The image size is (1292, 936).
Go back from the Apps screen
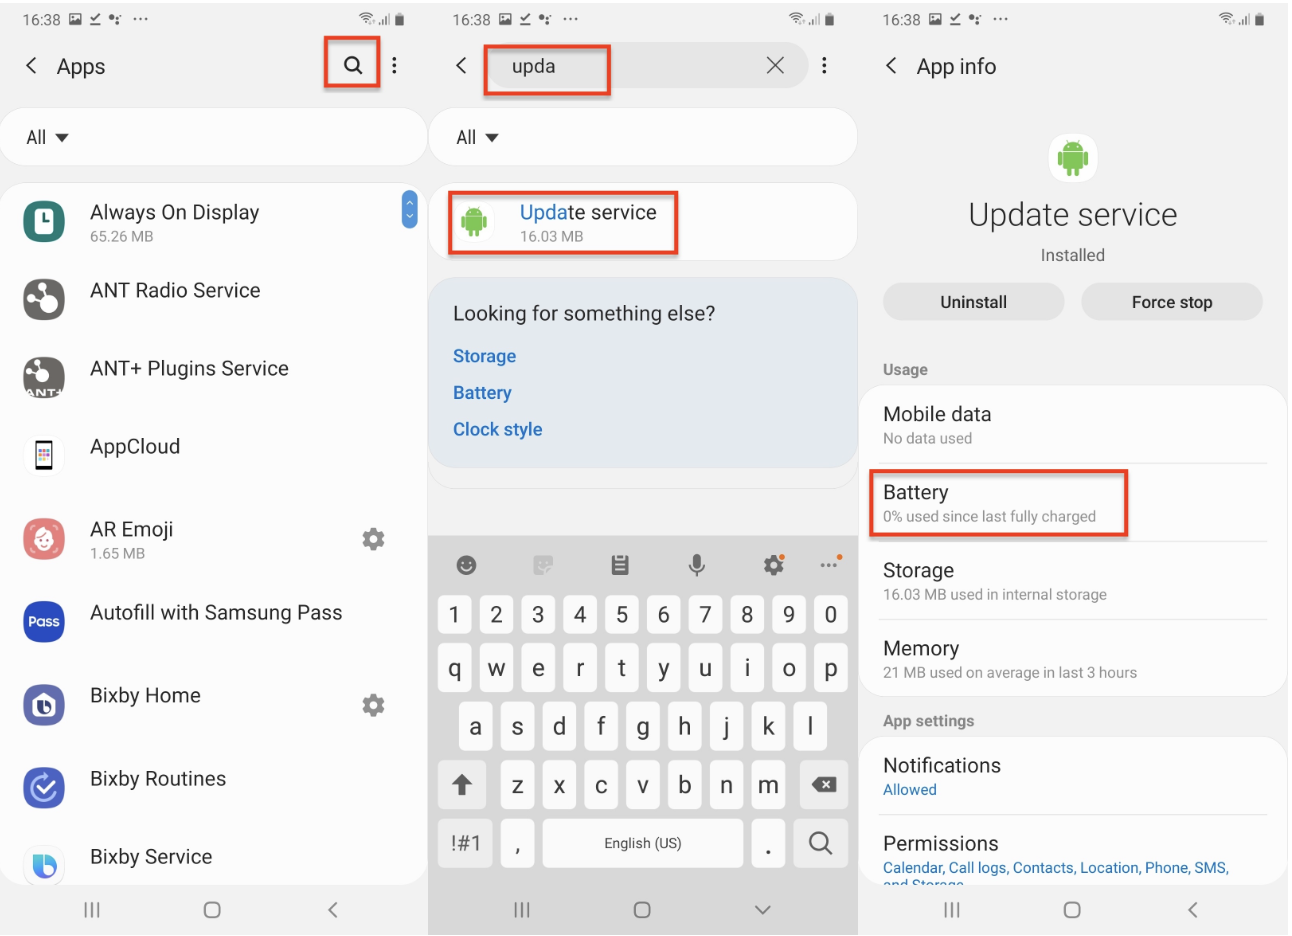pyautogui.click(x=31, y=66)
